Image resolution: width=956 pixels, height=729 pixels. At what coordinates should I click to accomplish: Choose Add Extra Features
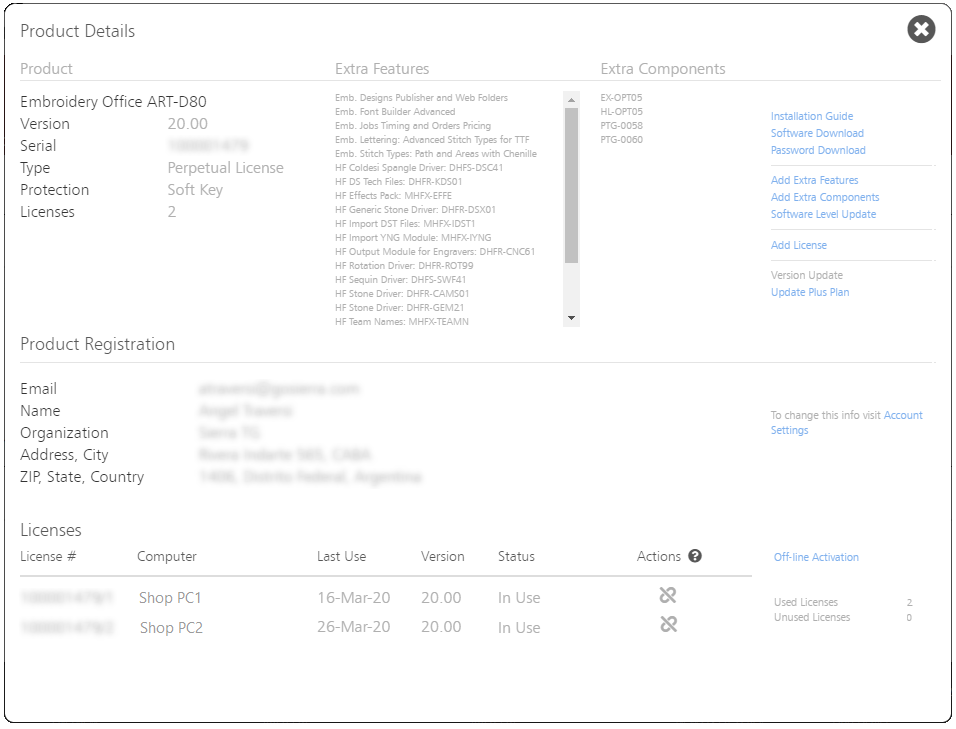click(x=814, y=180)
